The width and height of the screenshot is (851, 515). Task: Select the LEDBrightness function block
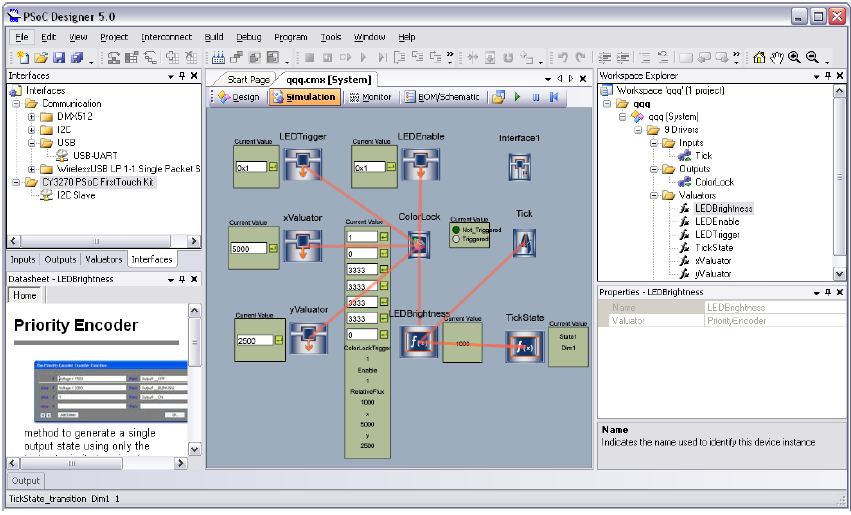click(x=418, y=341)
